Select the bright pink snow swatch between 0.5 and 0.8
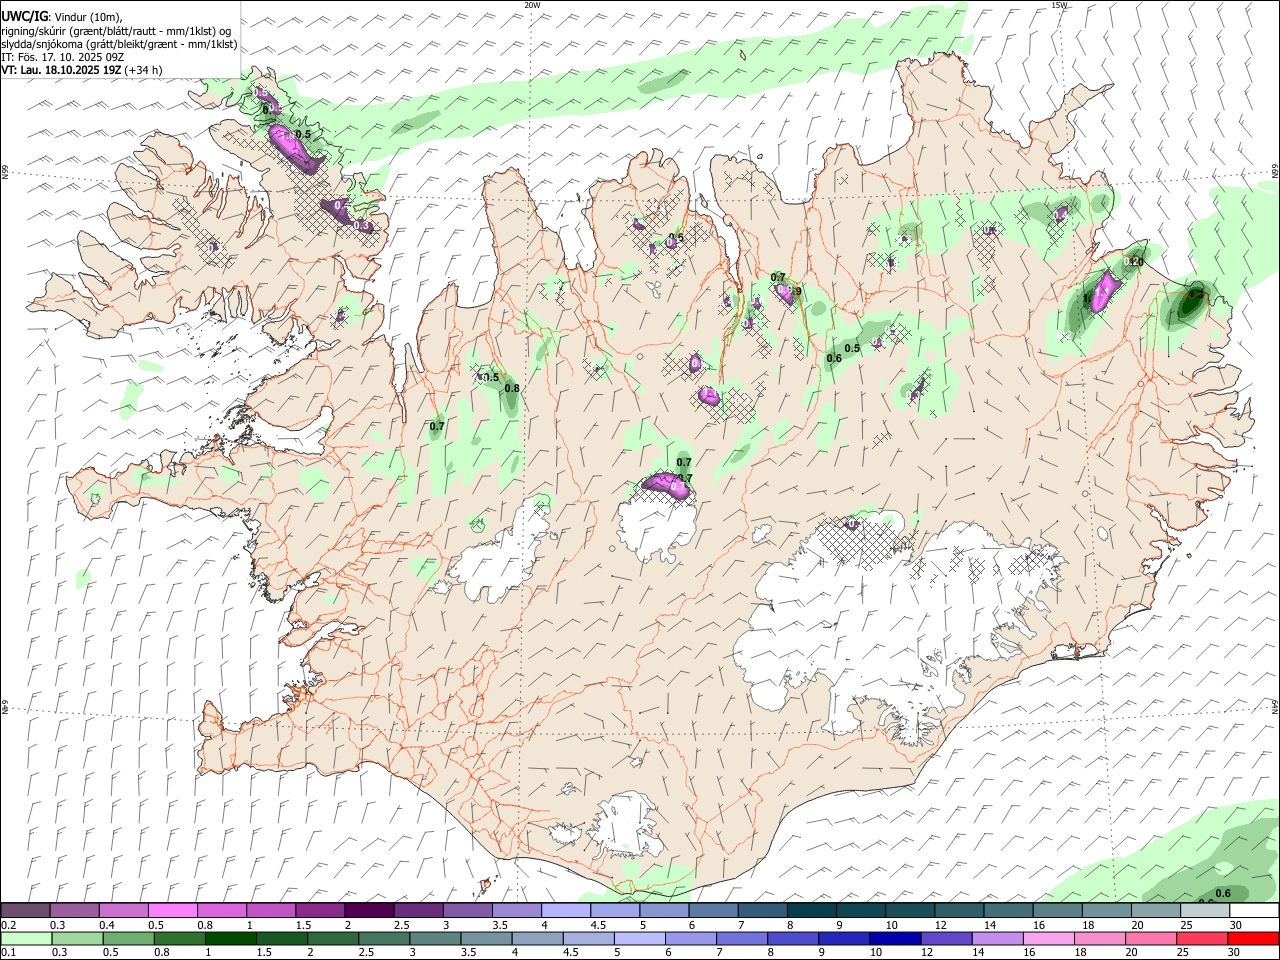 pos(172,911)
